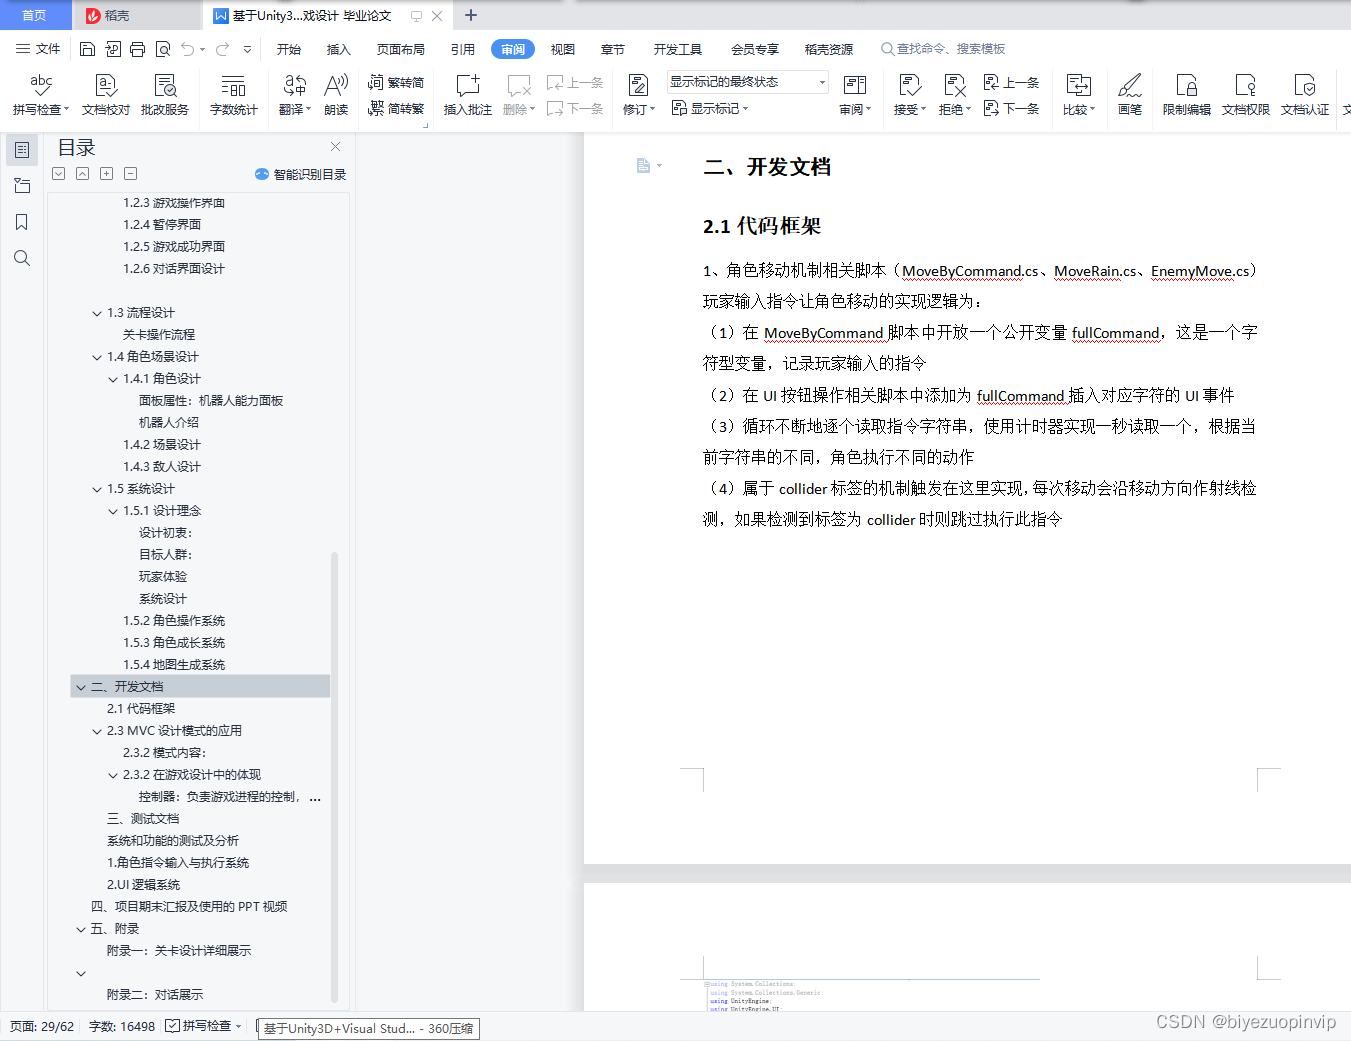
Task: Open the 文件 menu
Action: point(38,49)
